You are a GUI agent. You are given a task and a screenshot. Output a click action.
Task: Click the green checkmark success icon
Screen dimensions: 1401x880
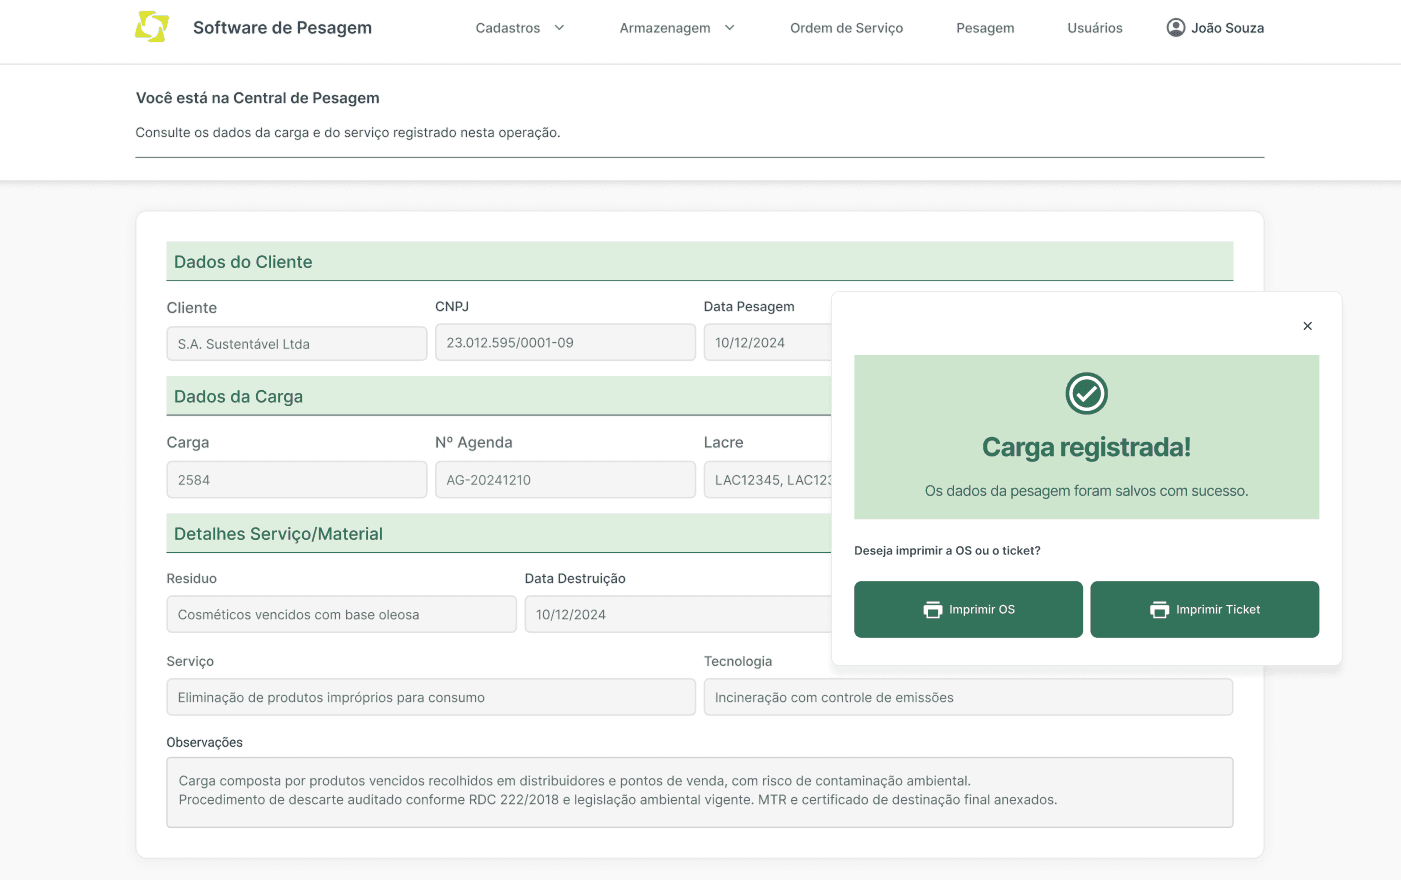(1086, 394)
